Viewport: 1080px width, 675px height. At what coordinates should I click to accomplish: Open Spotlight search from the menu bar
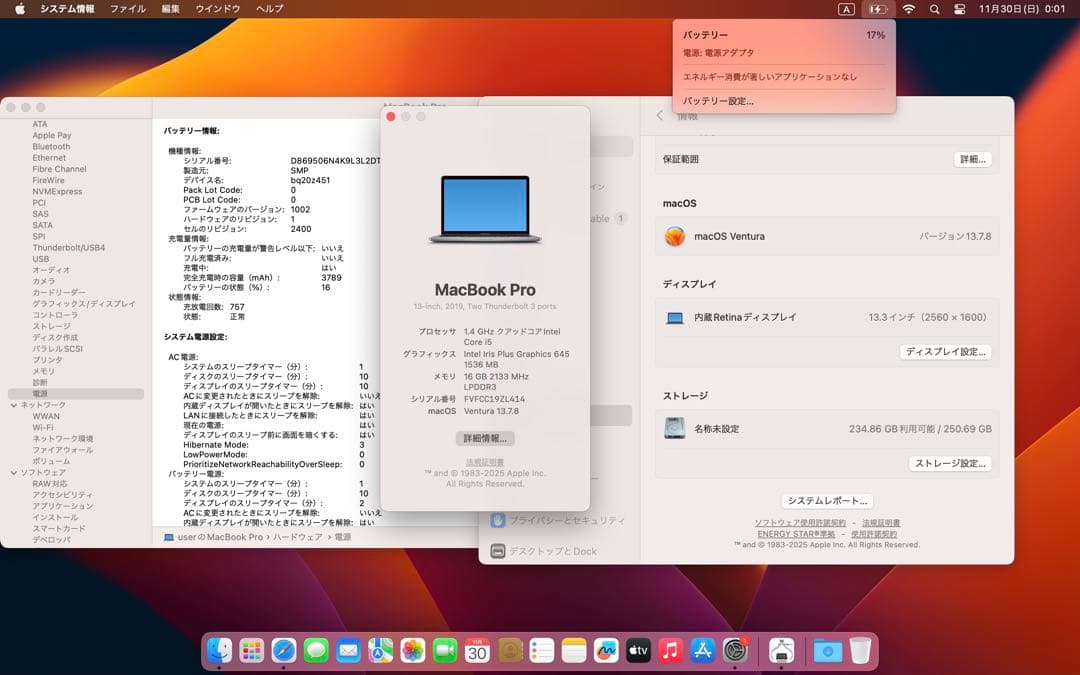tap(935, 9)
